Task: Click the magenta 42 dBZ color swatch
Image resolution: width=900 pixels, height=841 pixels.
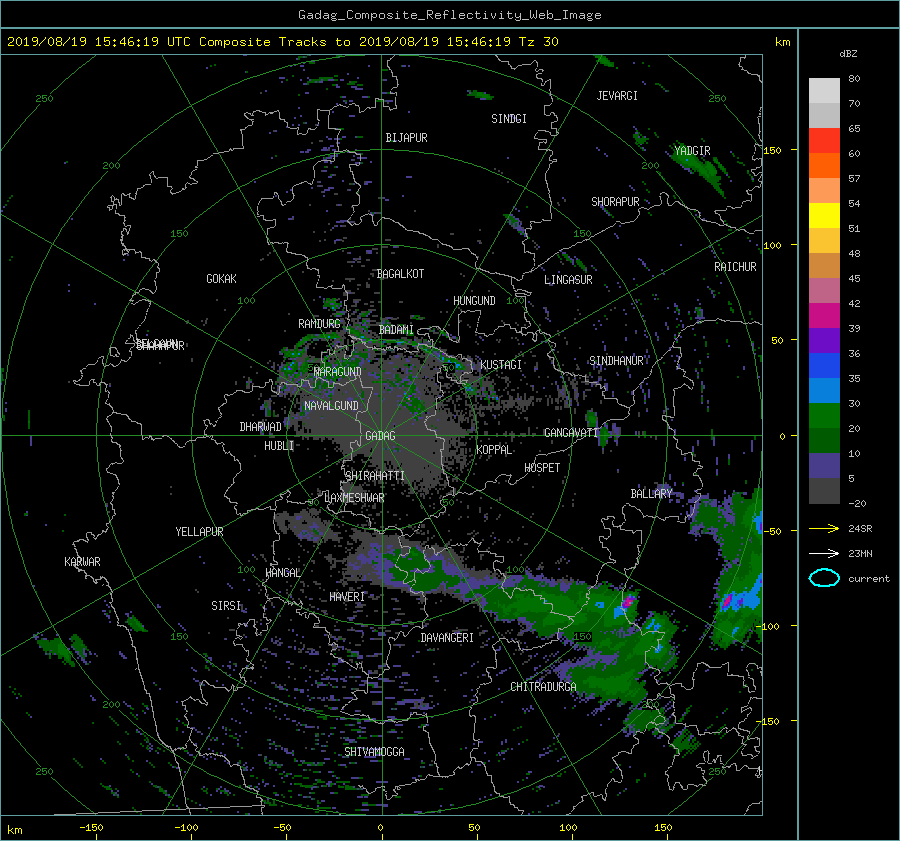Action: 824,315
